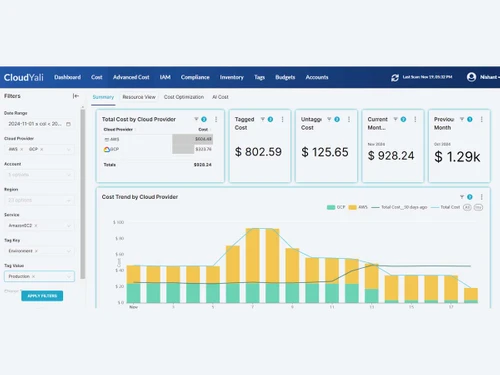The image size is (500, 375).
Task: Open kebab menu on Total Cost by Cloud Provider
Action: coord(216,119)
